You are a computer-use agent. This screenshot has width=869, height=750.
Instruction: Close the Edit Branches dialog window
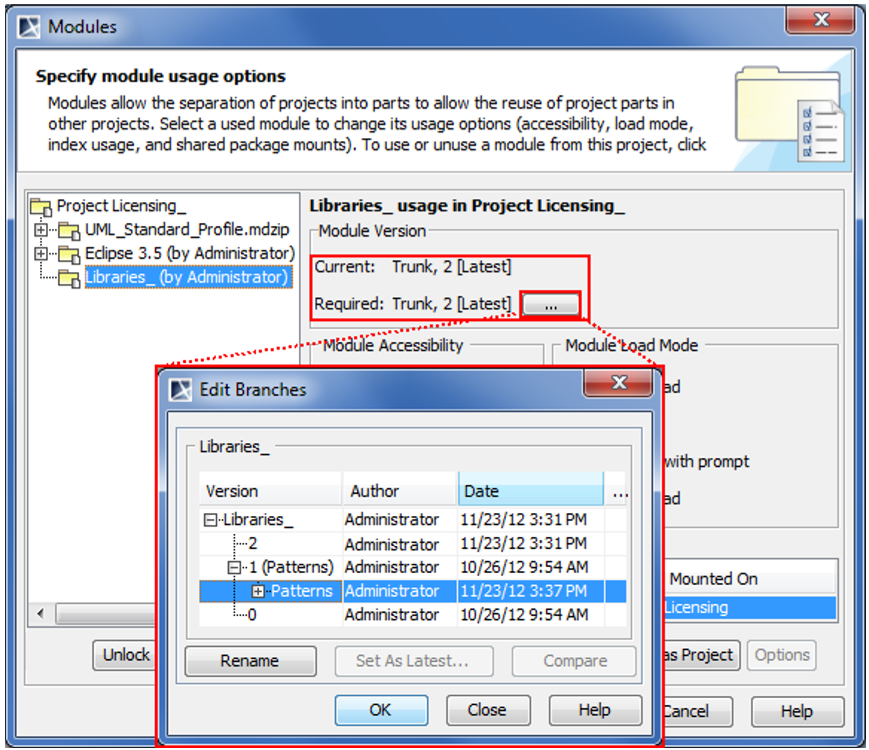click(x=618, y=382)
